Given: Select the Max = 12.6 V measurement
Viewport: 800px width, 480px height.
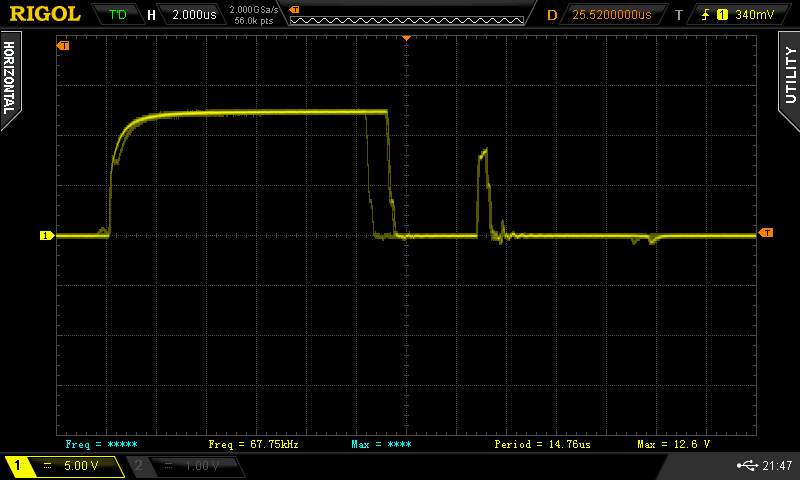Looking at the screenshot, I should [673, 443].
